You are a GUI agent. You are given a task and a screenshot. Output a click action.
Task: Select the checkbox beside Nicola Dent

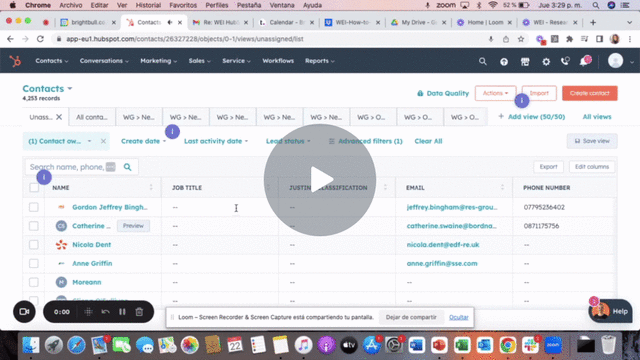(34, 244)
